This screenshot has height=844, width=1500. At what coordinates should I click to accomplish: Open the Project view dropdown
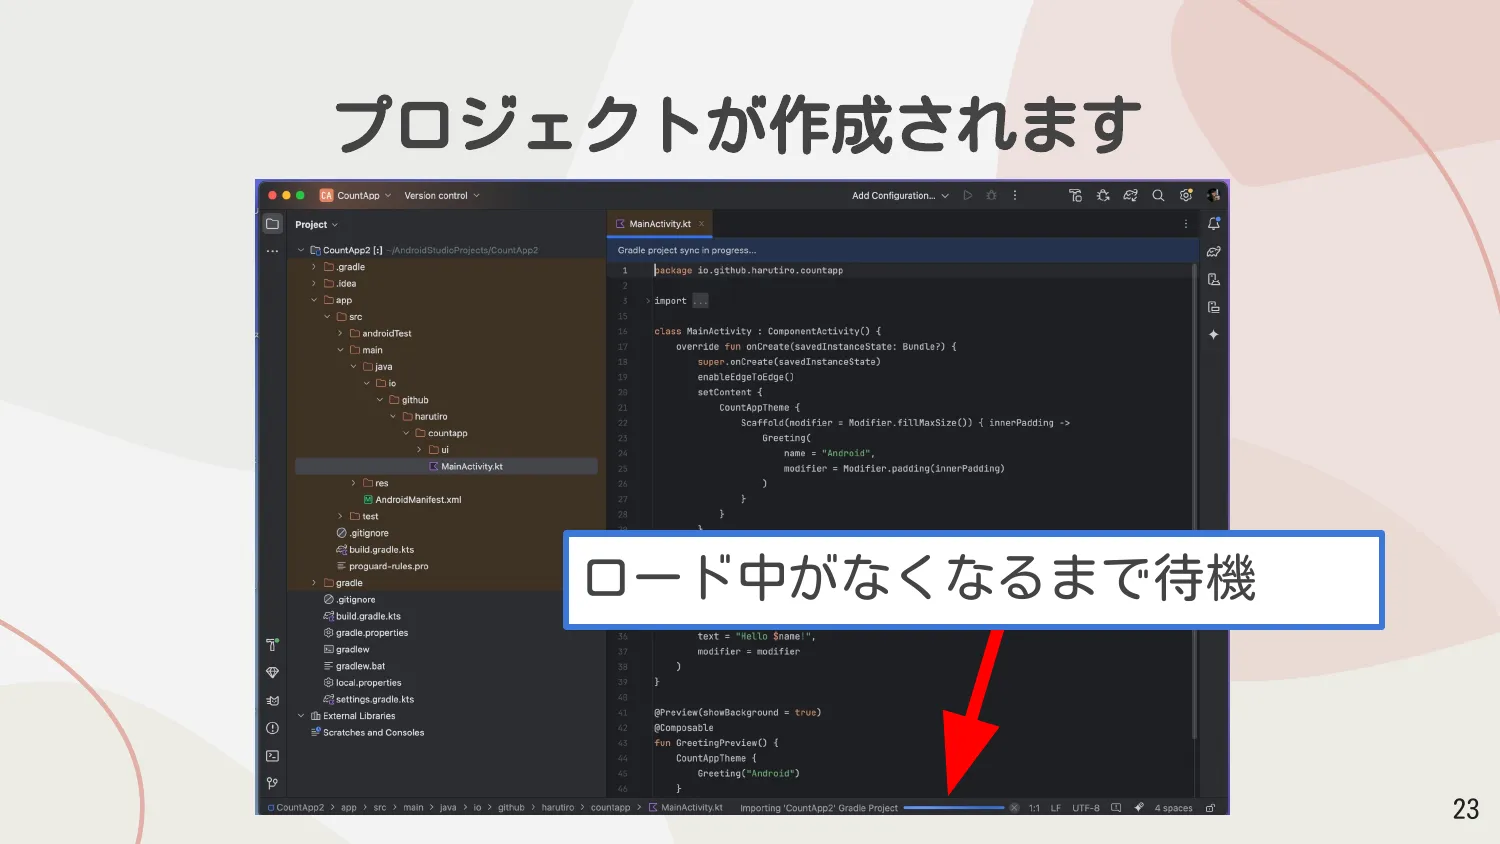pyautogui.click(x=315, y=224)
